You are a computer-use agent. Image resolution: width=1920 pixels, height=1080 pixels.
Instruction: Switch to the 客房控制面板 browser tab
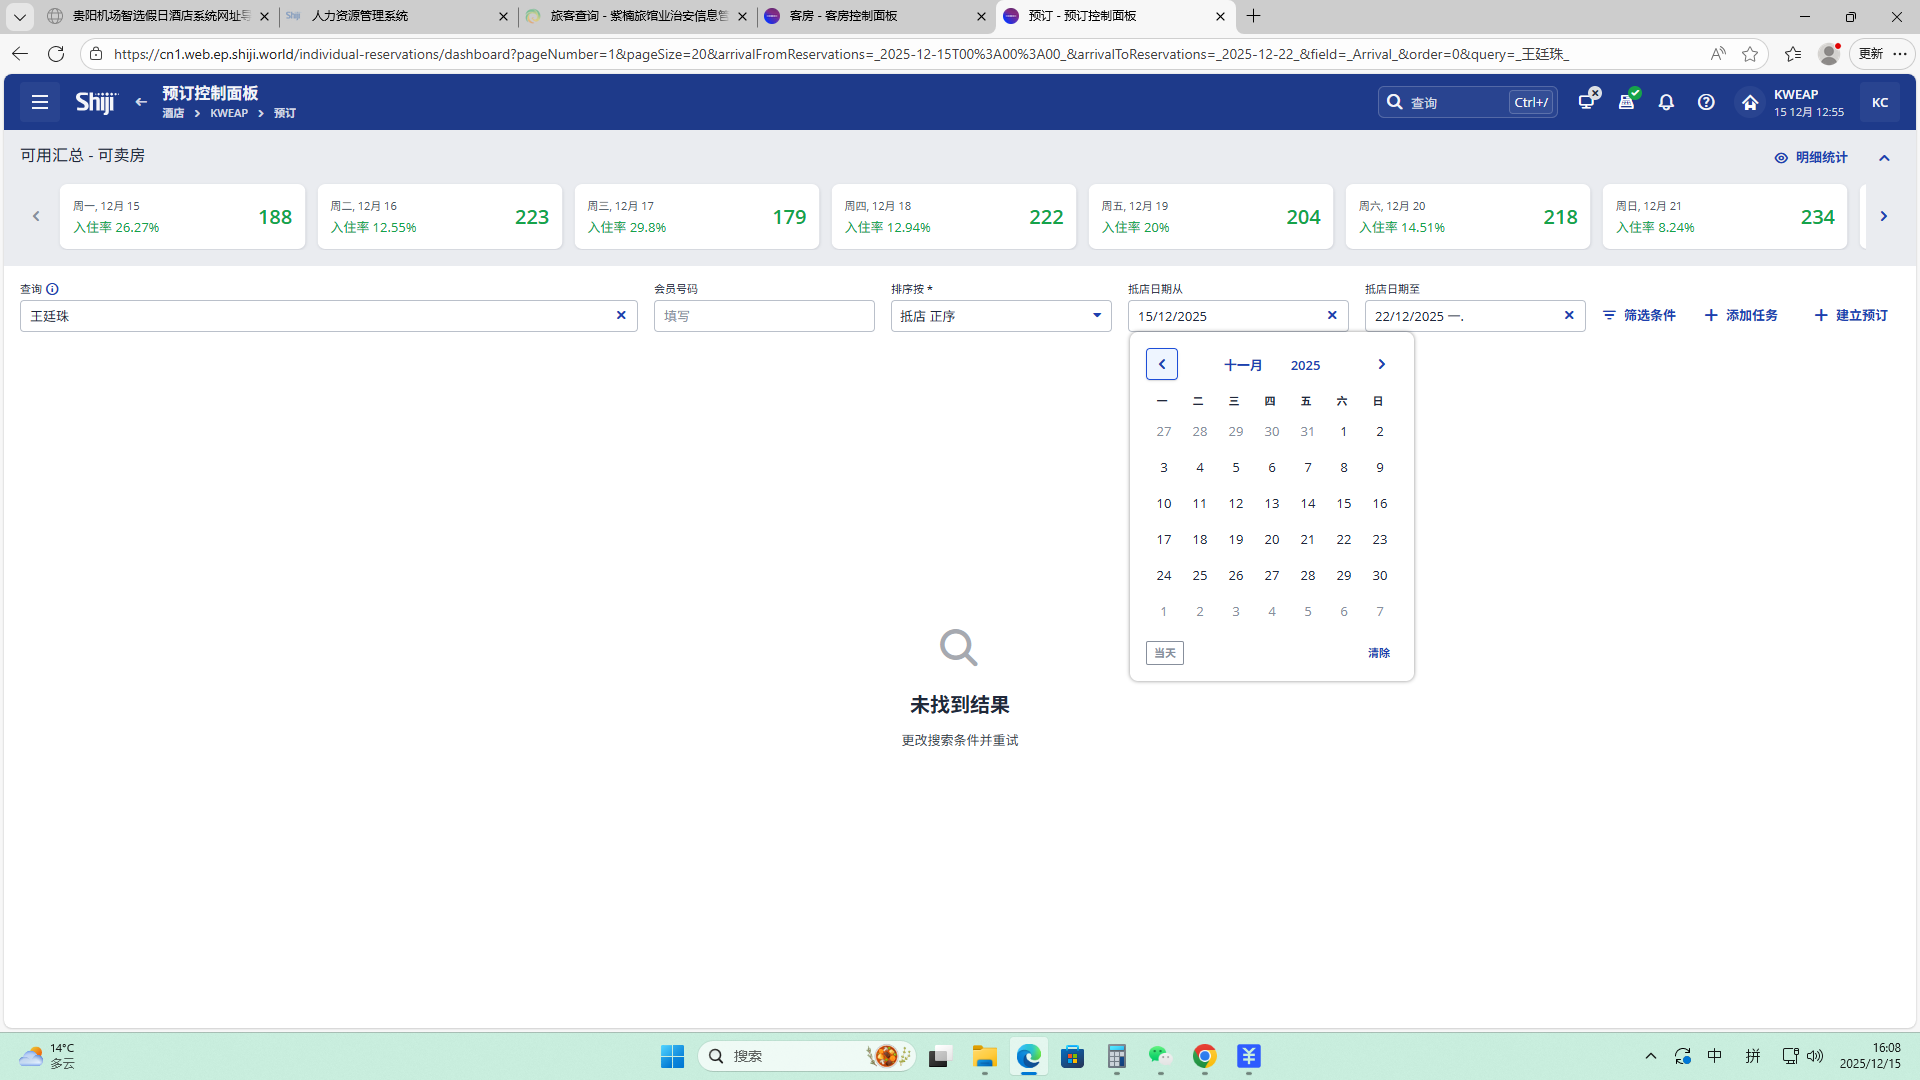pos(843,16)
